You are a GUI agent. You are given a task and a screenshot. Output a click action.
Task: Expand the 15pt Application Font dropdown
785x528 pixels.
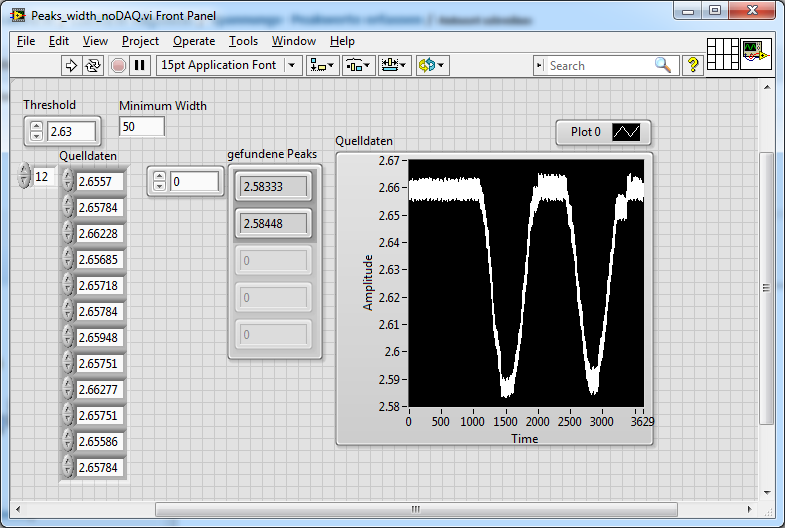click(x=292, y=65)
